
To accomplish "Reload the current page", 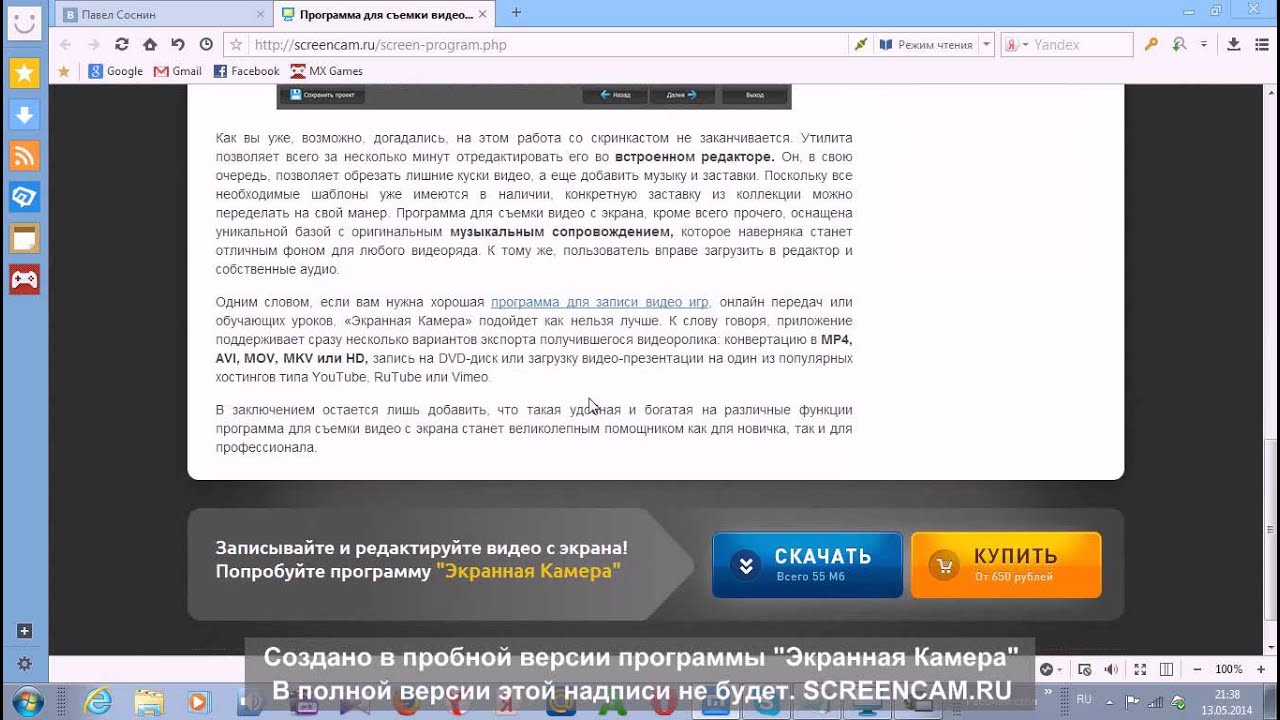I will point(122,44).
